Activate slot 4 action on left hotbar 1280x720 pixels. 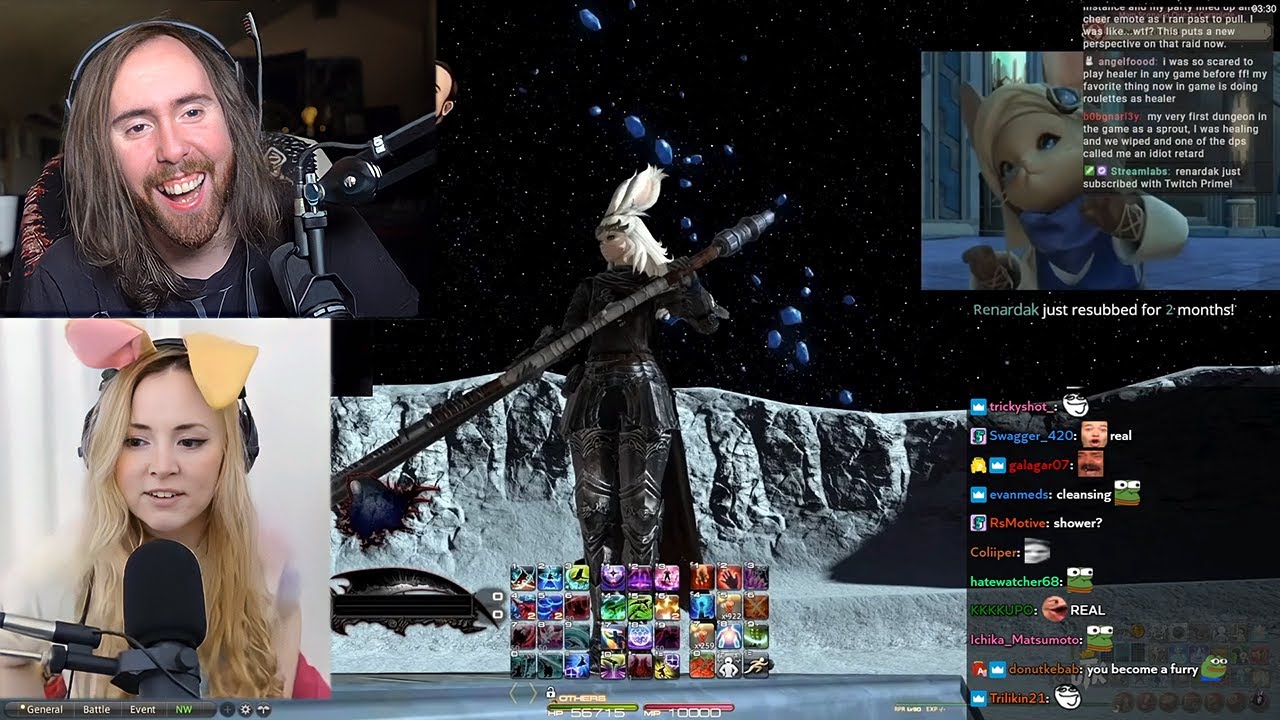[x=523, y=606]
